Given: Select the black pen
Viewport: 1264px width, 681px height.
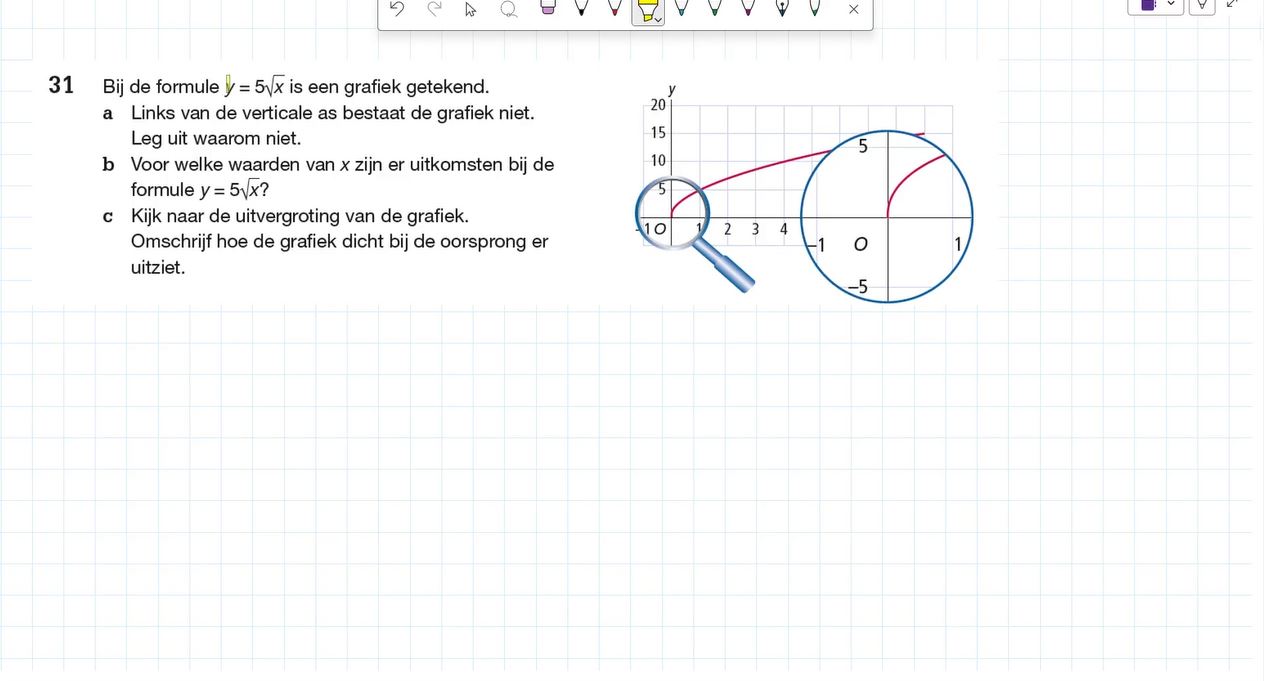Looking at the screenshot, I should click(x=580, y=8).
